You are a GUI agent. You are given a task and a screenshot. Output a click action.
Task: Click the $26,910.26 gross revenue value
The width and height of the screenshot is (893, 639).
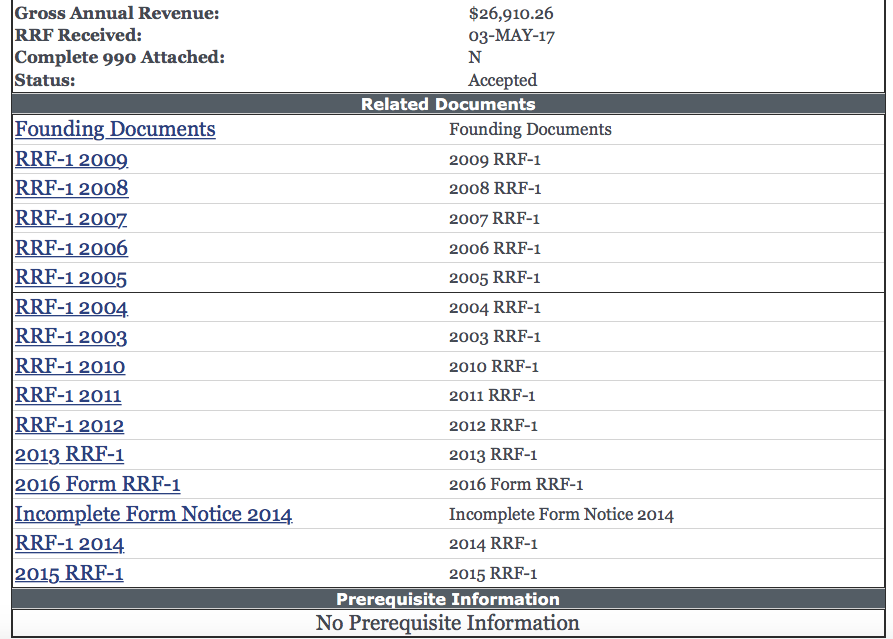point(510,14)
